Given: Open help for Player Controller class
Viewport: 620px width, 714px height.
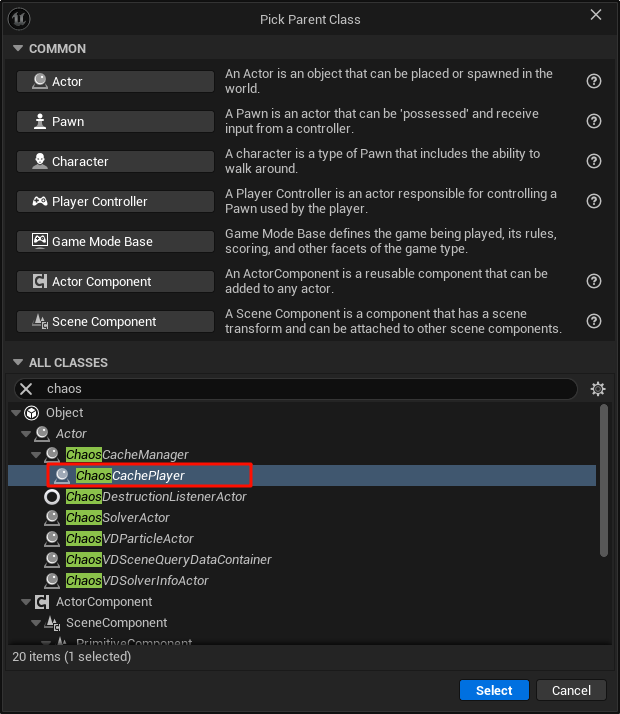Looking at the screenshot, I should pyautogui.click(x=594, y=201).
